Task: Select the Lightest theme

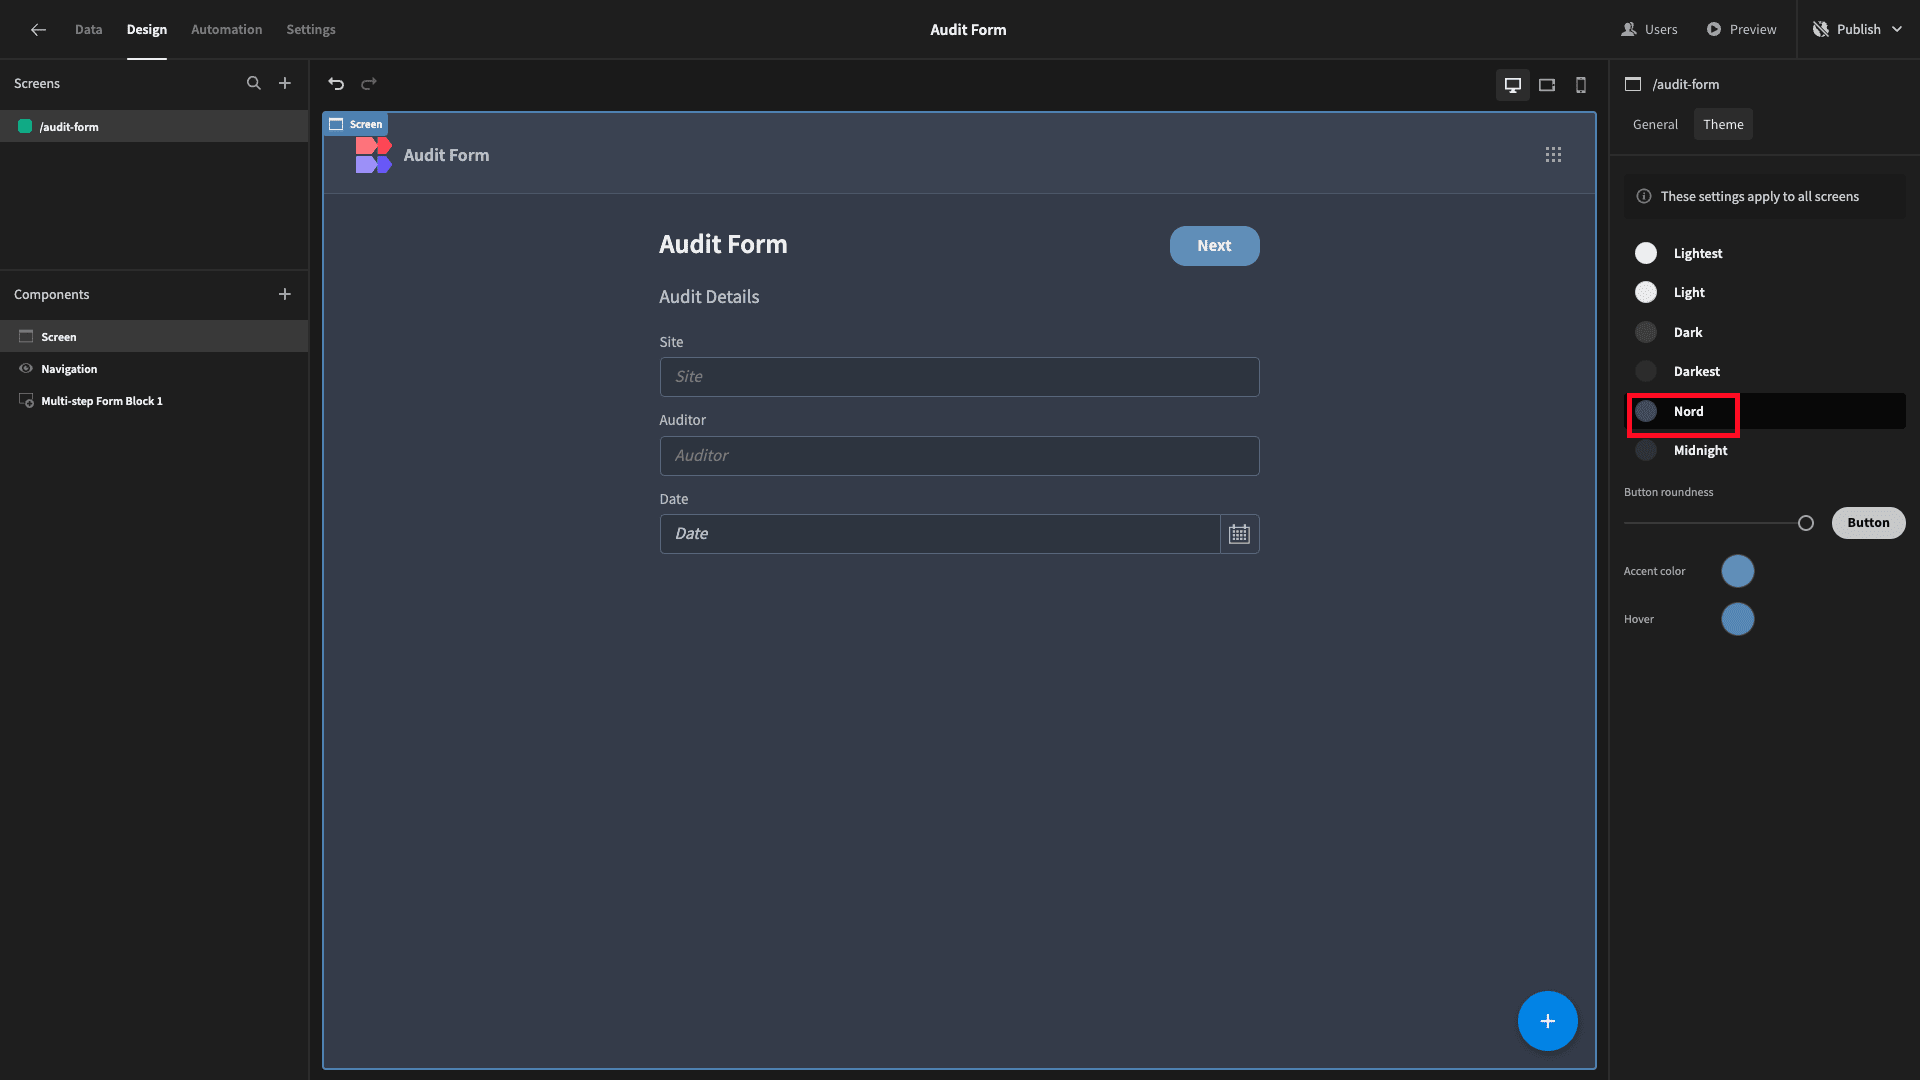Action: pos(1765,253)
